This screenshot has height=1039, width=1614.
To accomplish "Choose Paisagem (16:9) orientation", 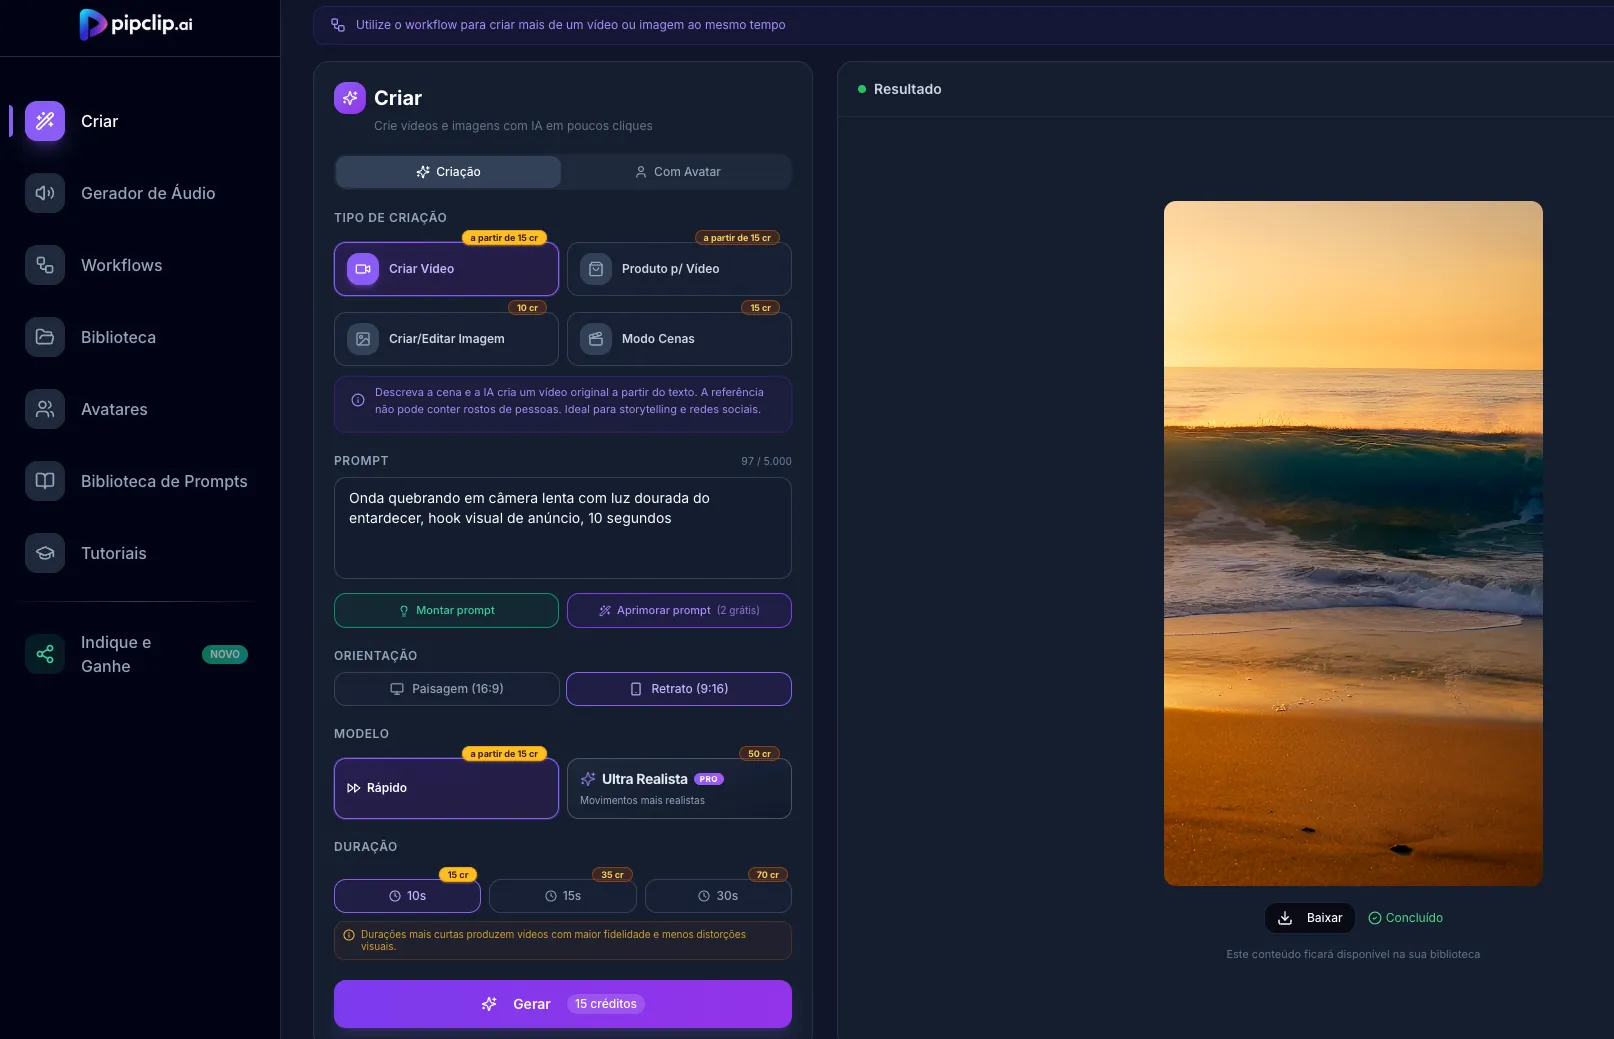I will click(x=446, y=689).
